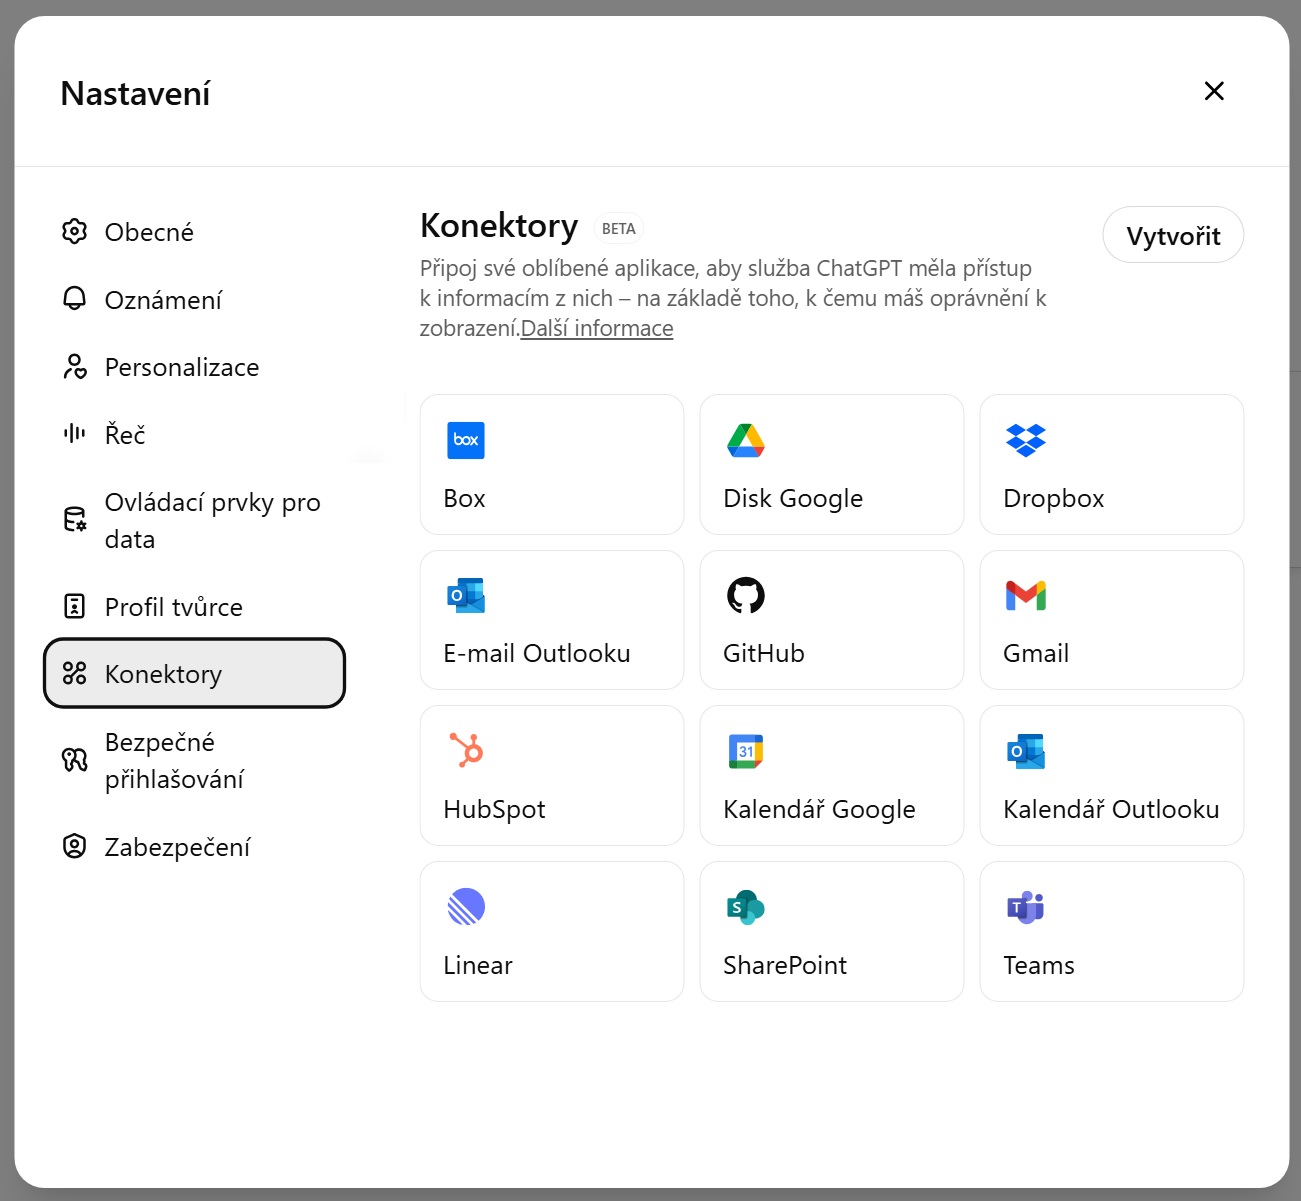Click the HubSpot orange logo icon
1301x1201 pixels.
click(466, 751)
